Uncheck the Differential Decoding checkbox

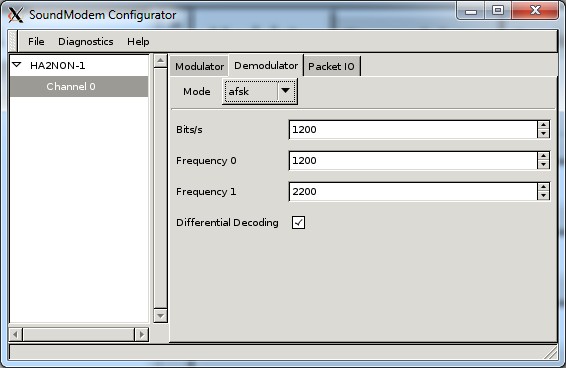tap(298, 222)
